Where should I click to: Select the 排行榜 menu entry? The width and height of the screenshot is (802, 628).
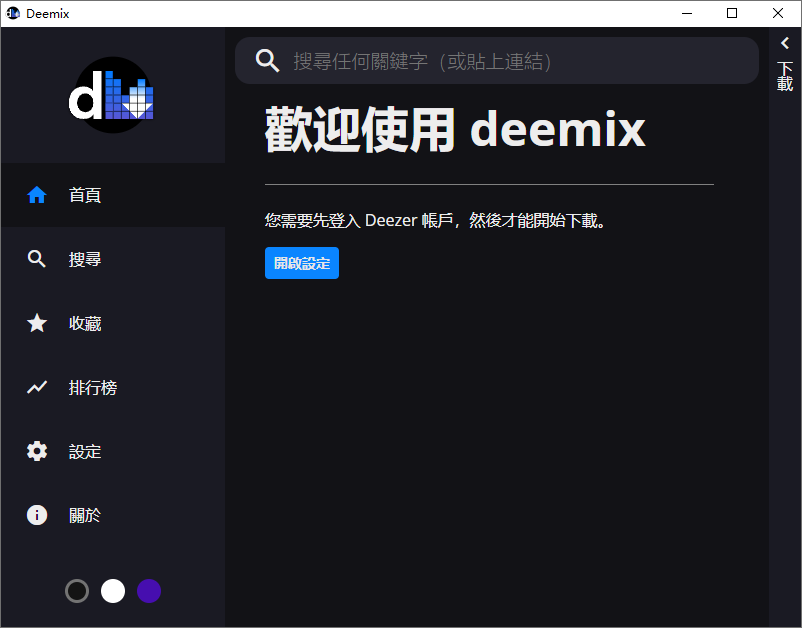95,387
